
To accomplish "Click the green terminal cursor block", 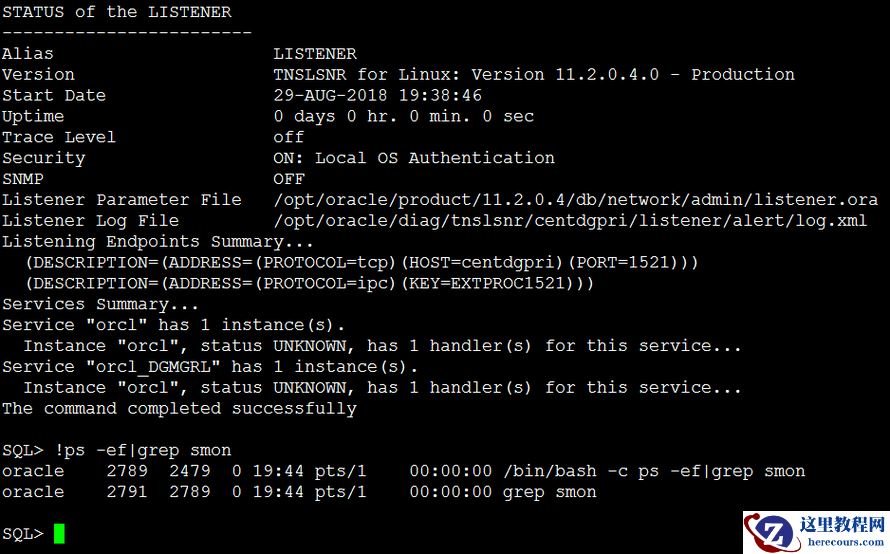I will (59, 534).
